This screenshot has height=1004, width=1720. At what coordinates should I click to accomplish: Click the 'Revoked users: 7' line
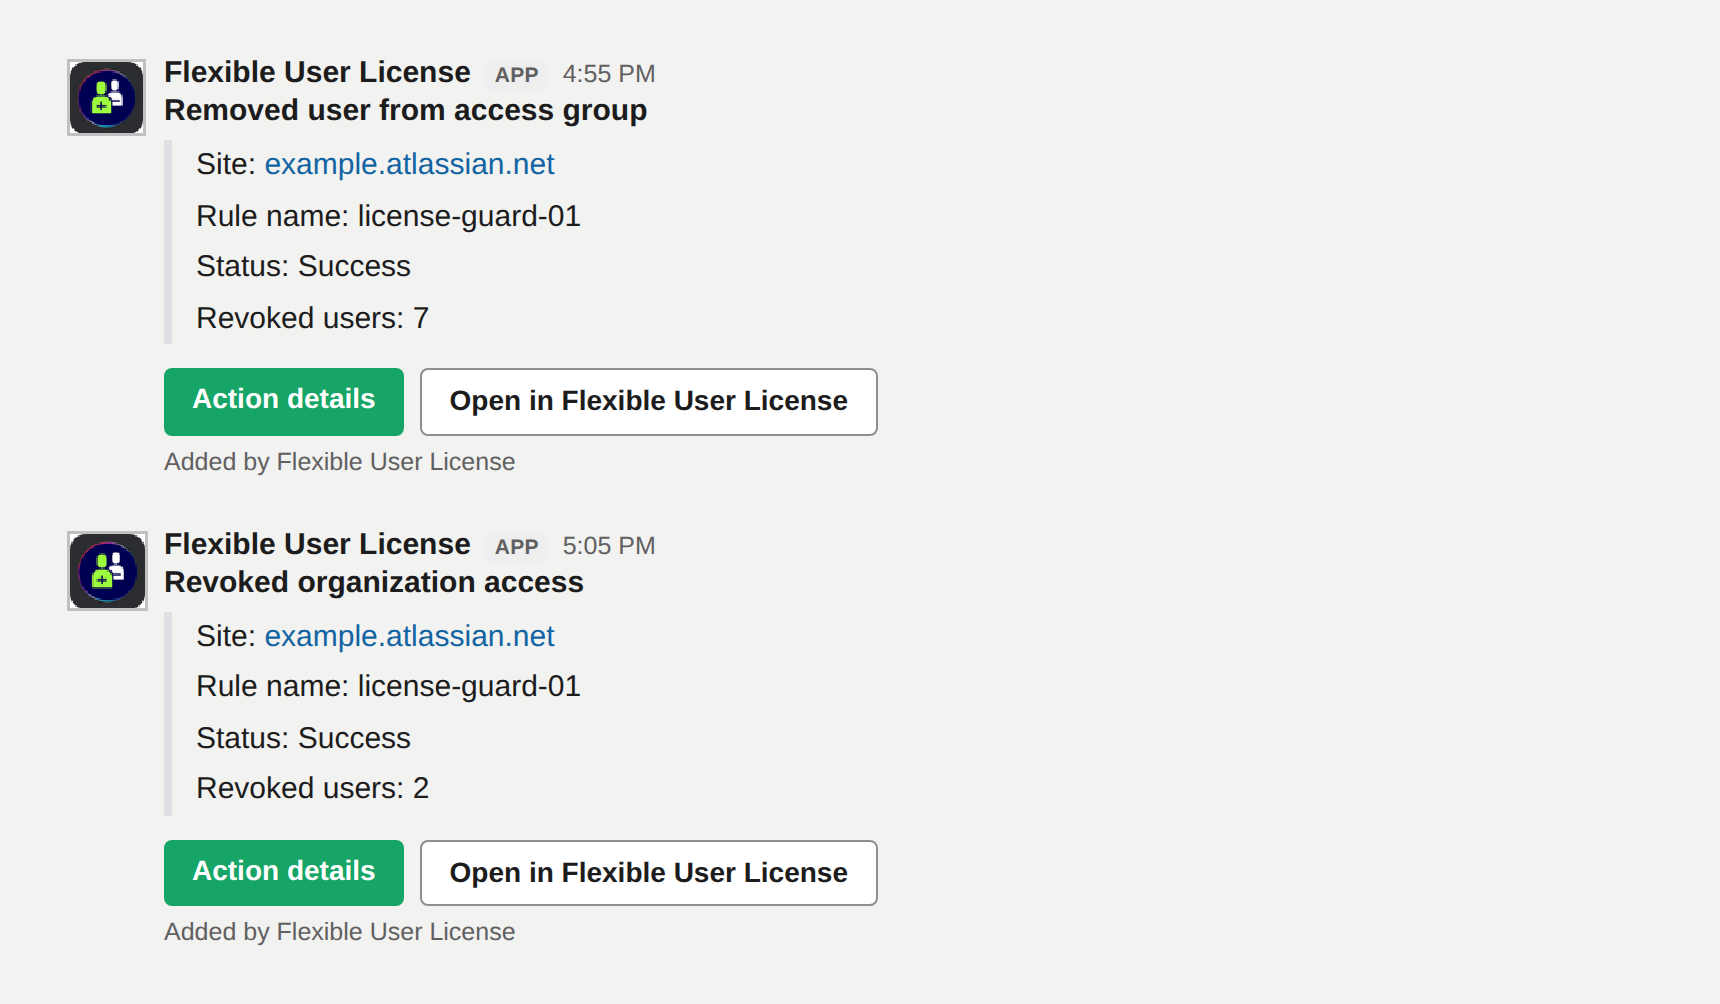[x=312, y=318]
